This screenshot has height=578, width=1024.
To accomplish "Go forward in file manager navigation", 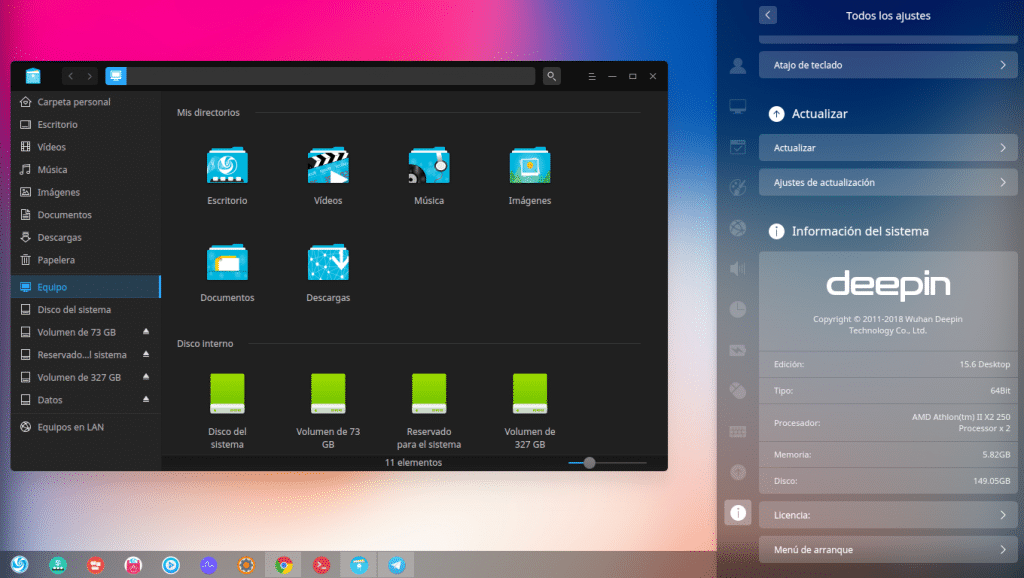I will pyautogui.click(x=90, y=76).
